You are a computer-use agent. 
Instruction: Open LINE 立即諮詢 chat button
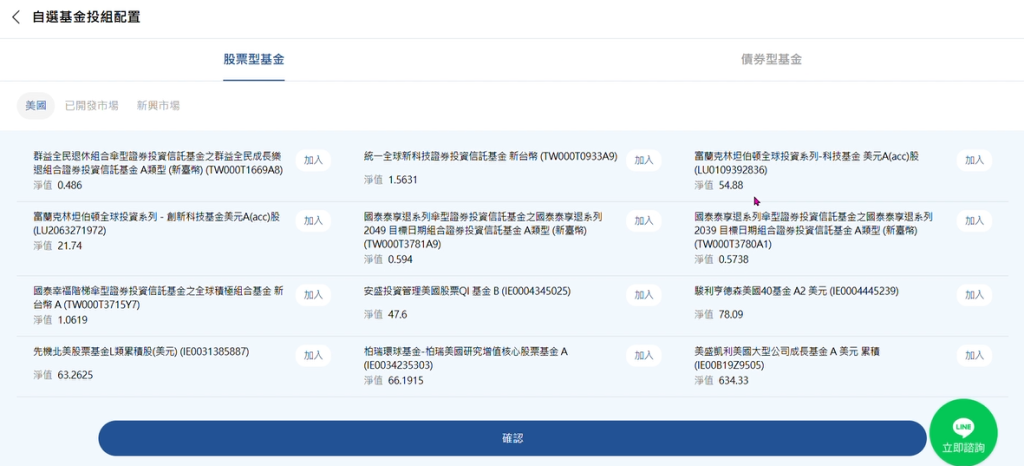tap(963, 433)
